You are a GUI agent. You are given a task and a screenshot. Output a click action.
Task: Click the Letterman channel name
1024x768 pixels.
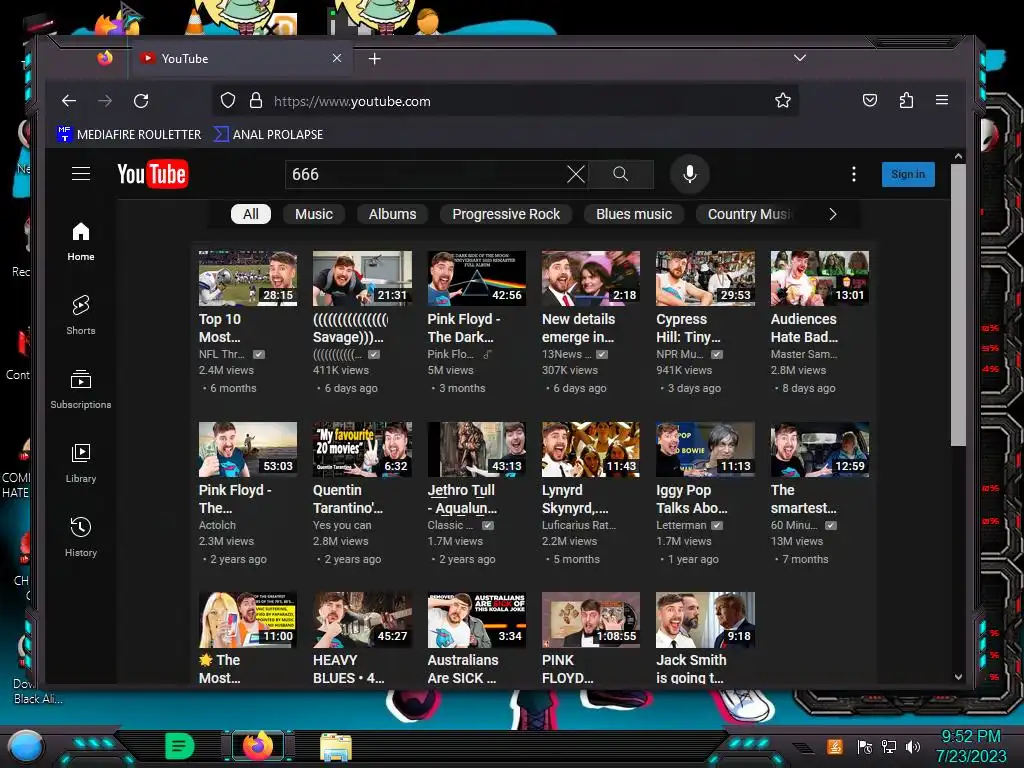681,525
